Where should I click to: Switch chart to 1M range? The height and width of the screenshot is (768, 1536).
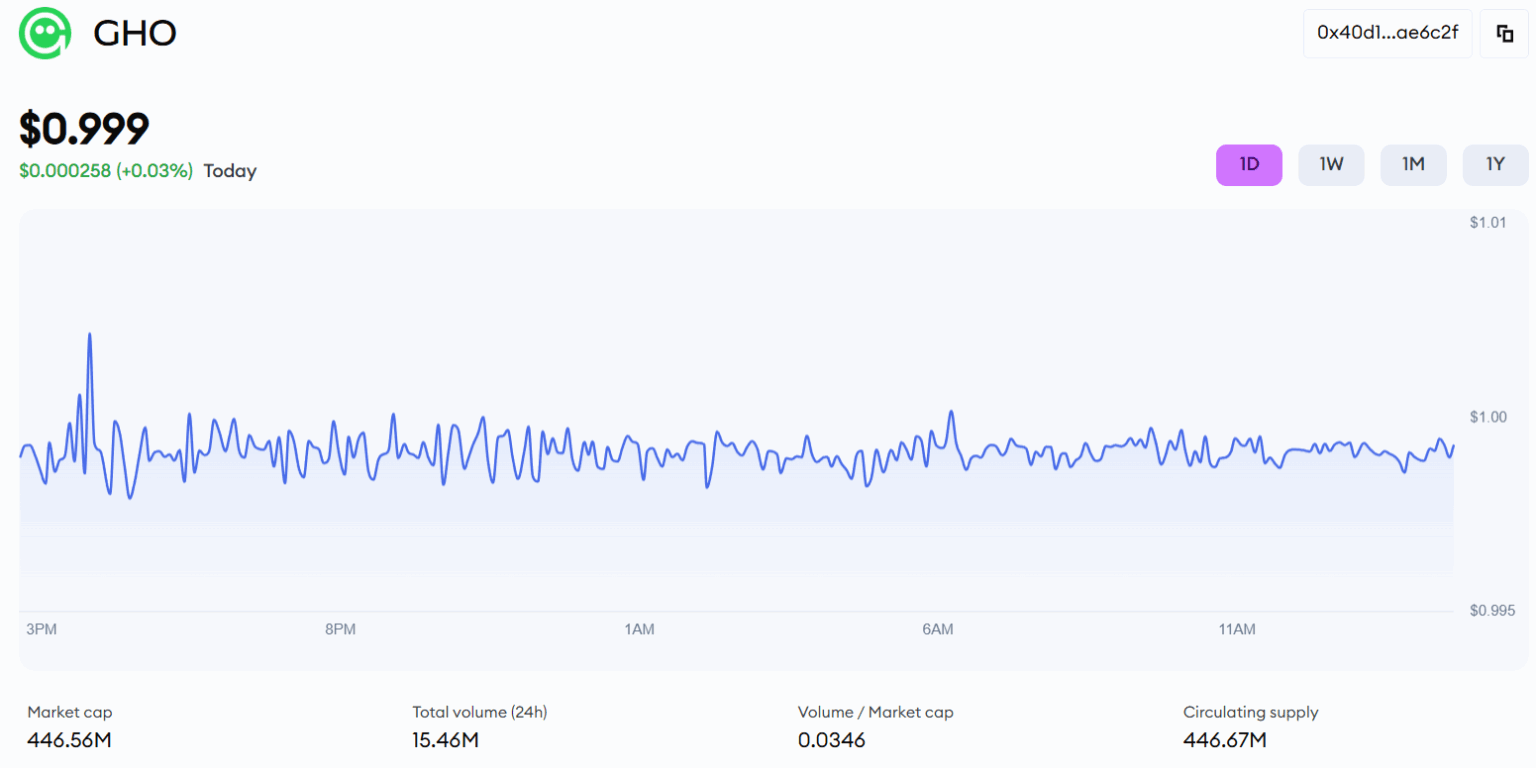(x=1413, y=165)
